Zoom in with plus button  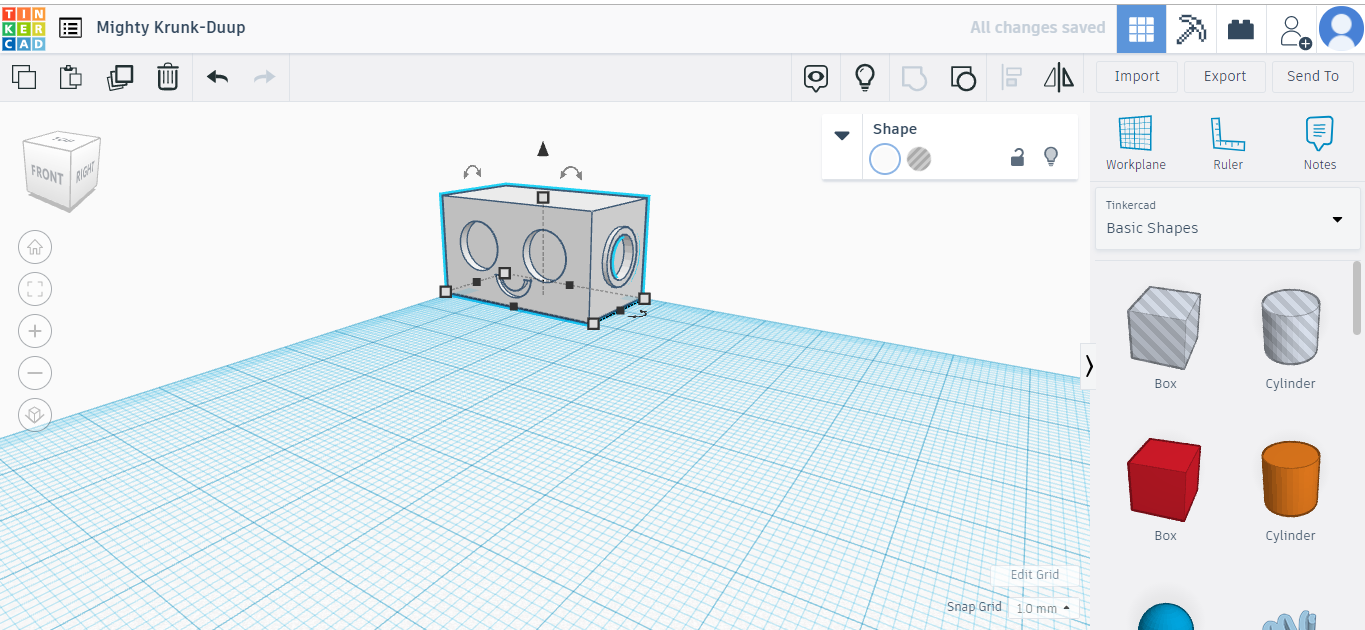(35, 331)
